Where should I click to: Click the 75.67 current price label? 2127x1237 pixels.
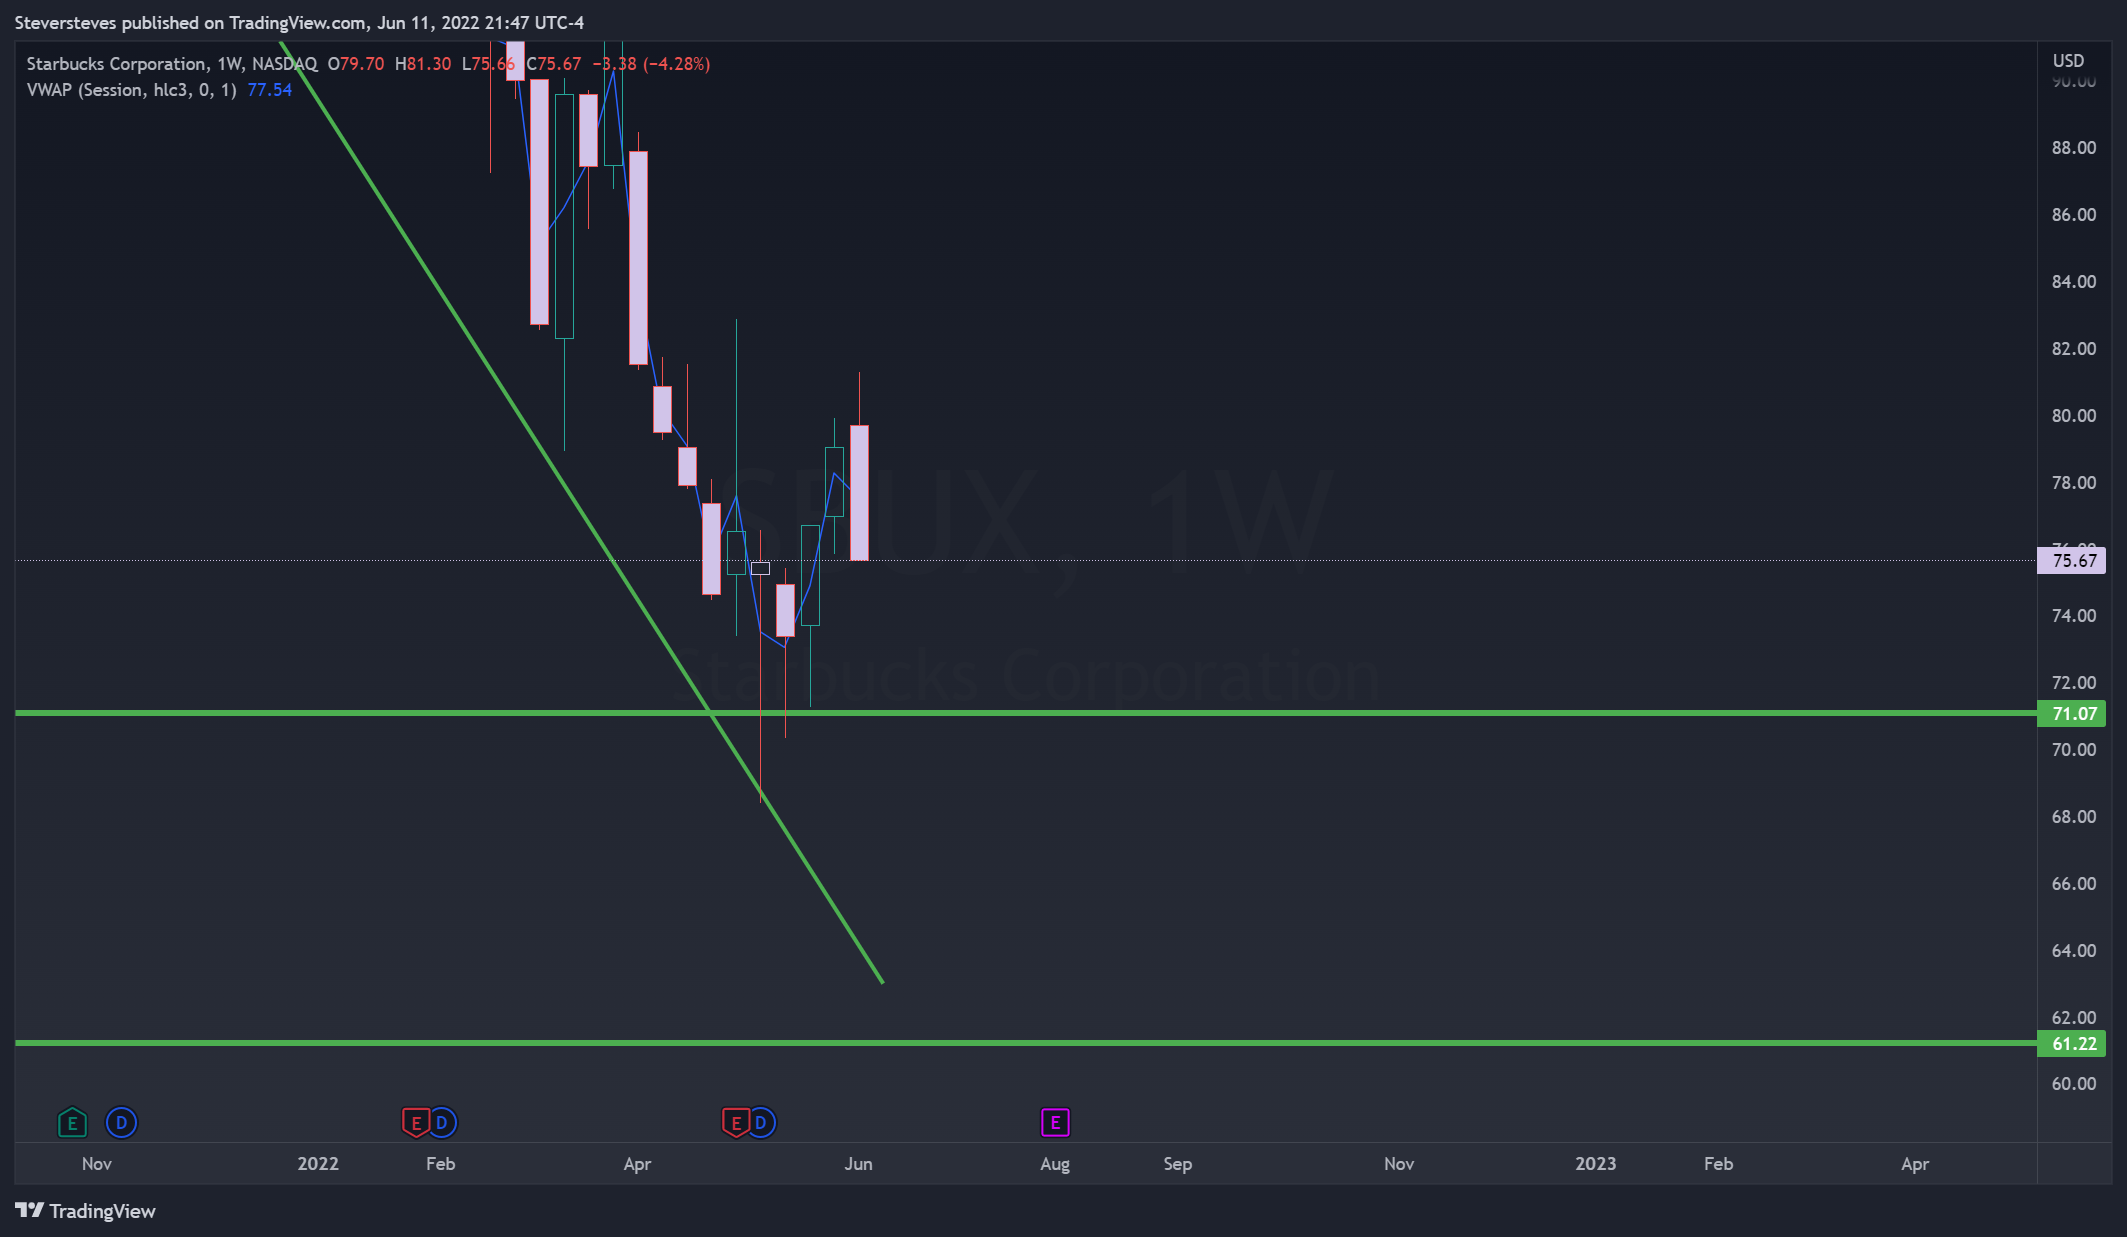2072,560
